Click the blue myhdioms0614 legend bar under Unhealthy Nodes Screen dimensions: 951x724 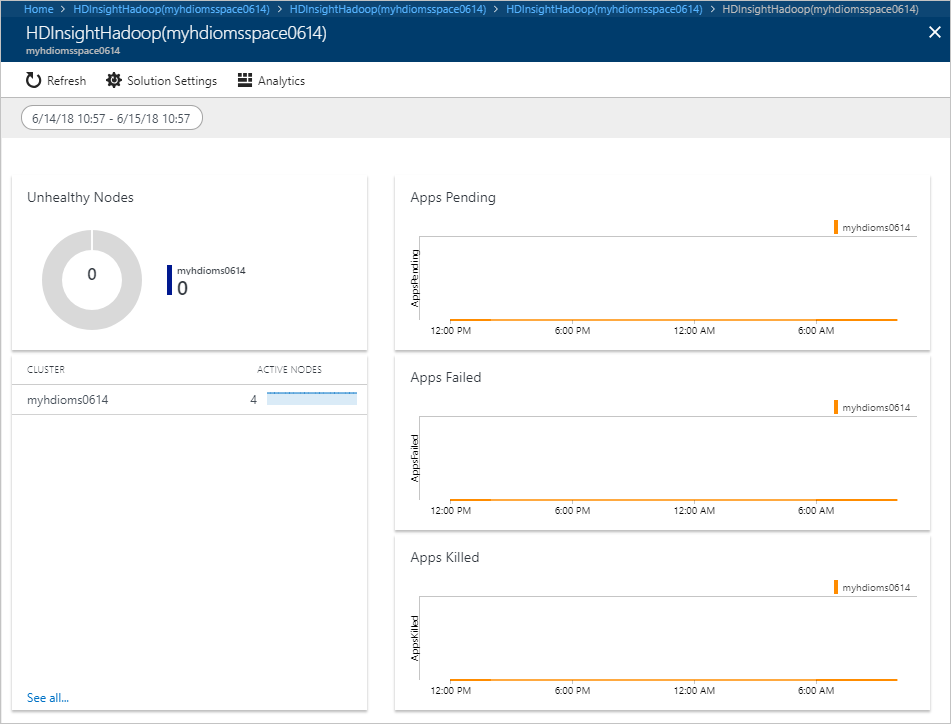pos(168,278)
